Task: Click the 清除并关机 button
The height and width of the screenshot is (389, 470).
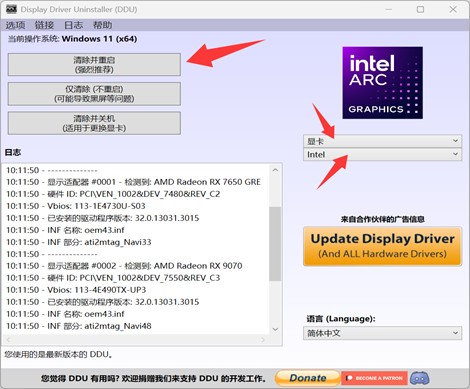Action: click(94, 123)
